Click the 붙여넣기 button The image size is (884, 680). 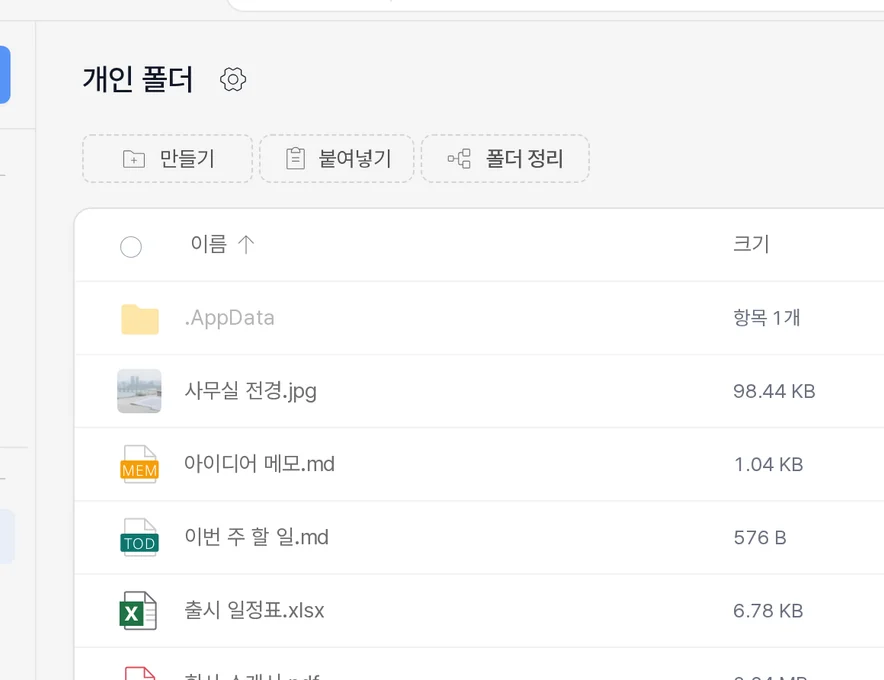337,159
